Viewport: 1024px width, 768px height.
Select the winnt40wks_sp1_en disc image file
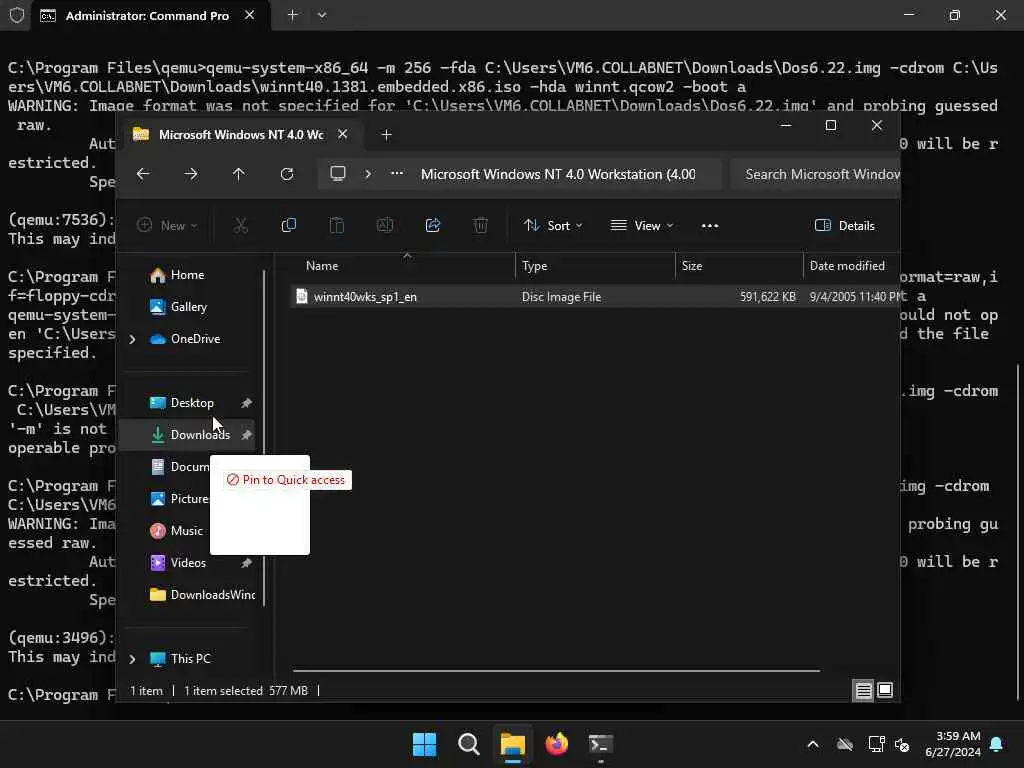click(595, 296)
